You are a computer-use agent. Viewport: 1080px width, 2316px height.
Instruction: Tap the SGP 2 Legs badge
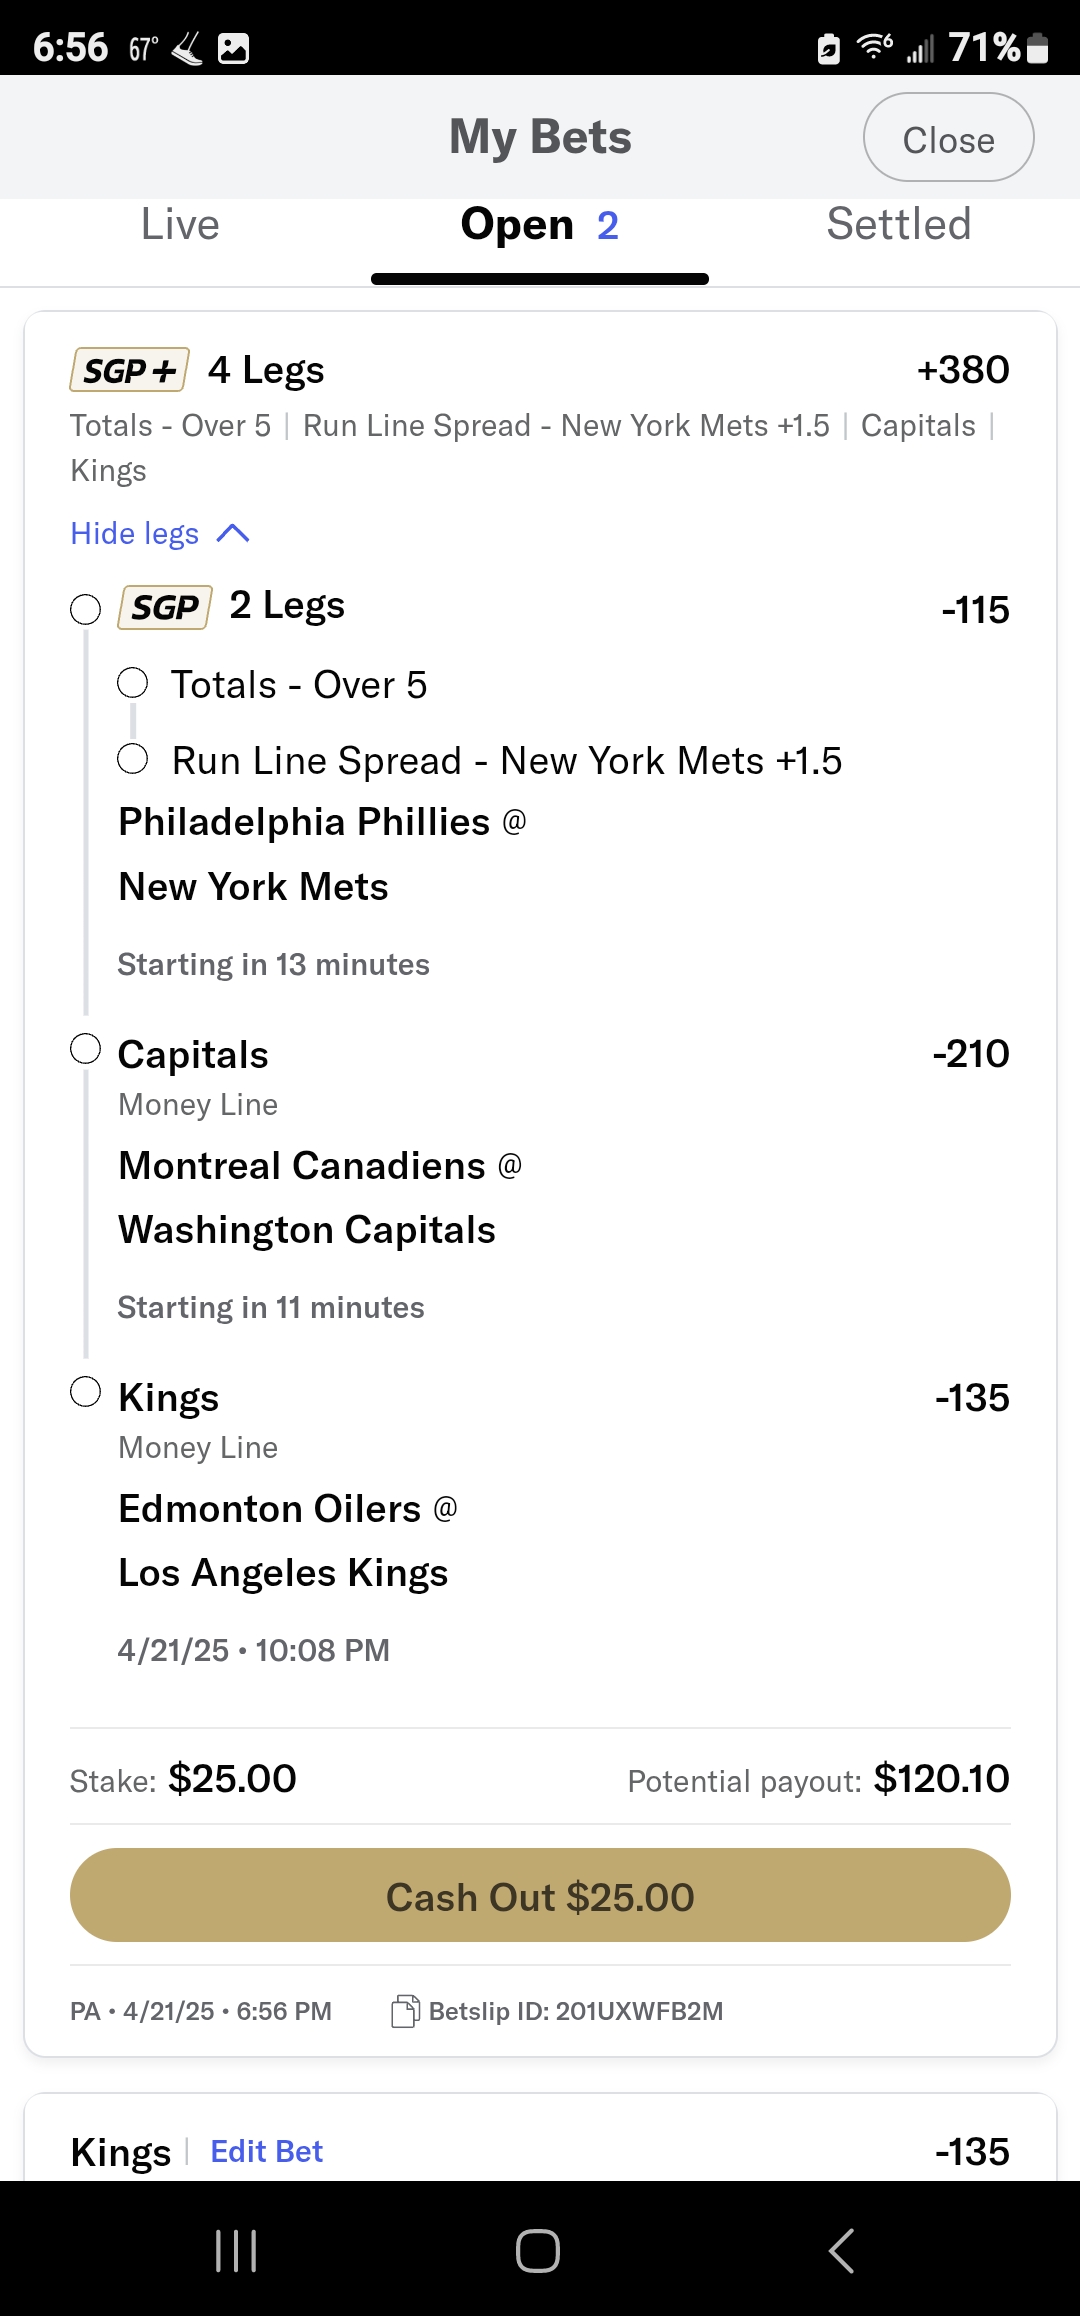point(165,607)
